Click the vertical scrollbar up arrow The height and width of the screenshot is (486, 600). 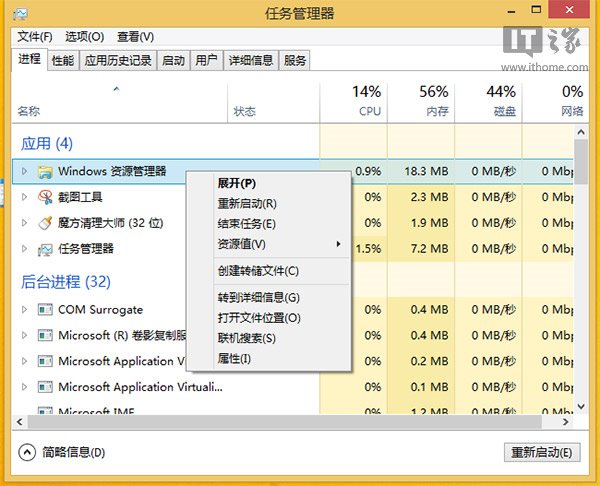(581, 132)
